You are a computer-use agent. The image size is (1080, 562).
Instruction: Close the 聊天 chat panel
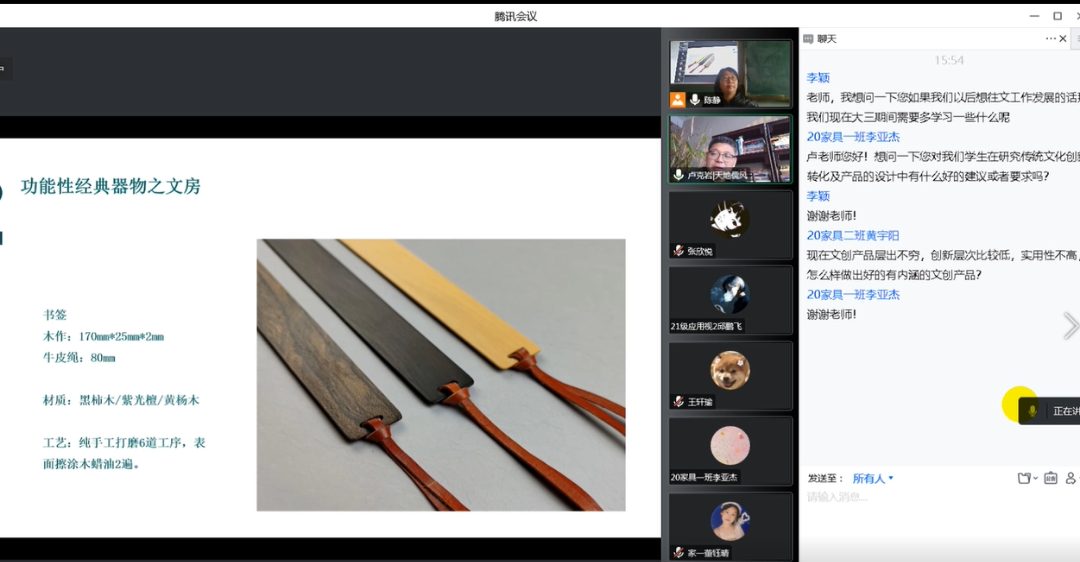(x=1063, y=39)
